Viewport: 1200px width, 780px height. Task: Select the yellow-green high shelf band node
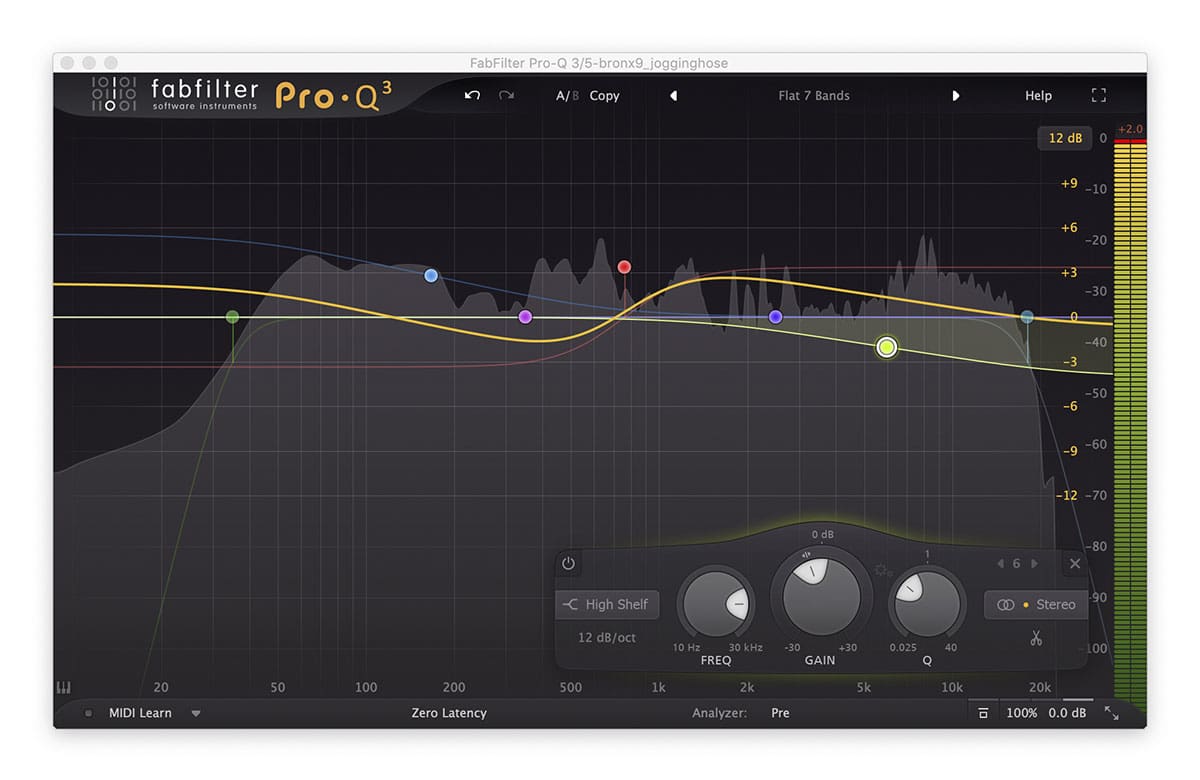pos(886,348)
